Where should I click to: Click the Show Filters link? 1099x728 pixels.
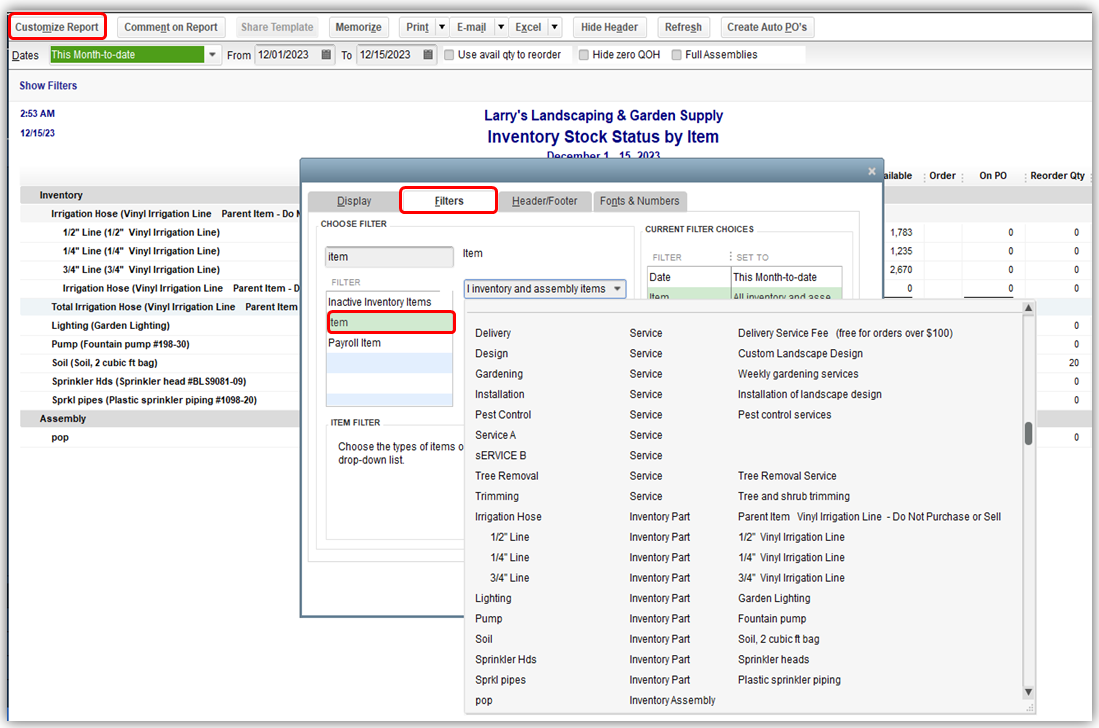tap(48, 85)
